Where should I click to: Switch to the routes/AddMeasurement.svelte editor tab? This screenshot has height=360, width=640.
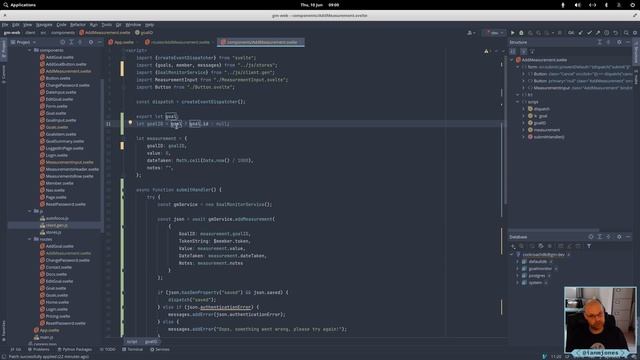(x=178, y=42)
